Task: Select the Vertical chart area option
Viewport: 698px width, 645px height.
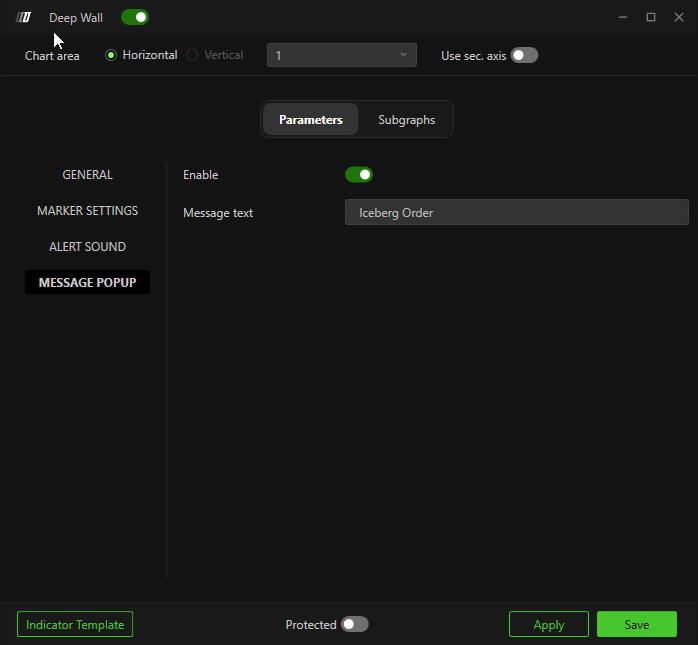Action: pos(192,55)
